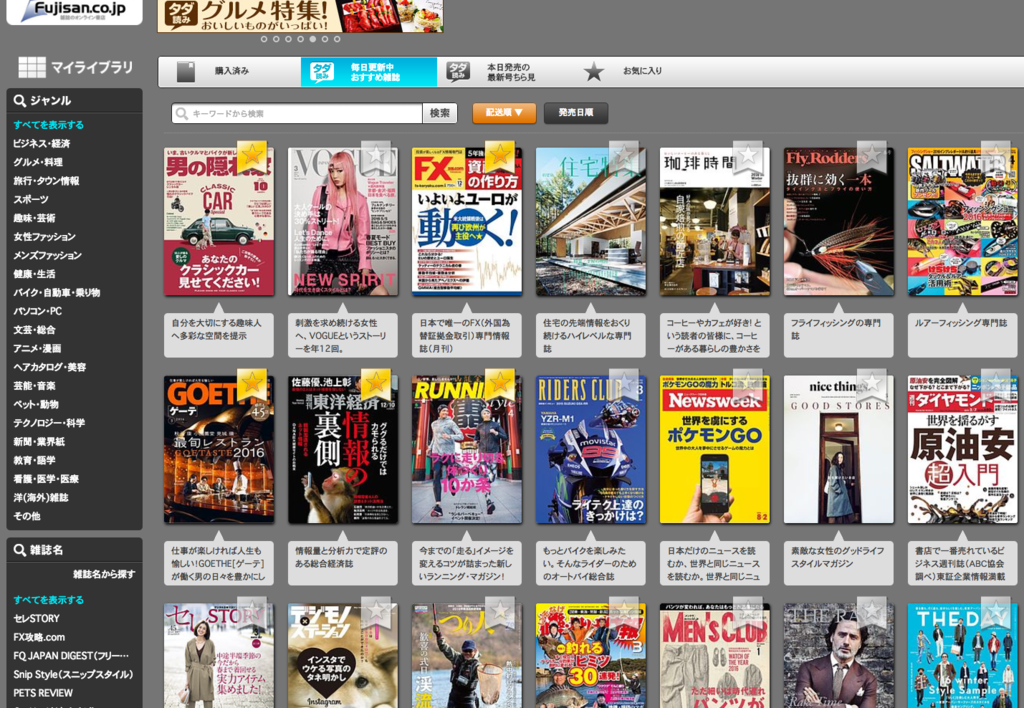Viewport: 1024px width, 708px height.
Task: Select 洋(海外)雑誌 genre
Action: click(40, 498)
